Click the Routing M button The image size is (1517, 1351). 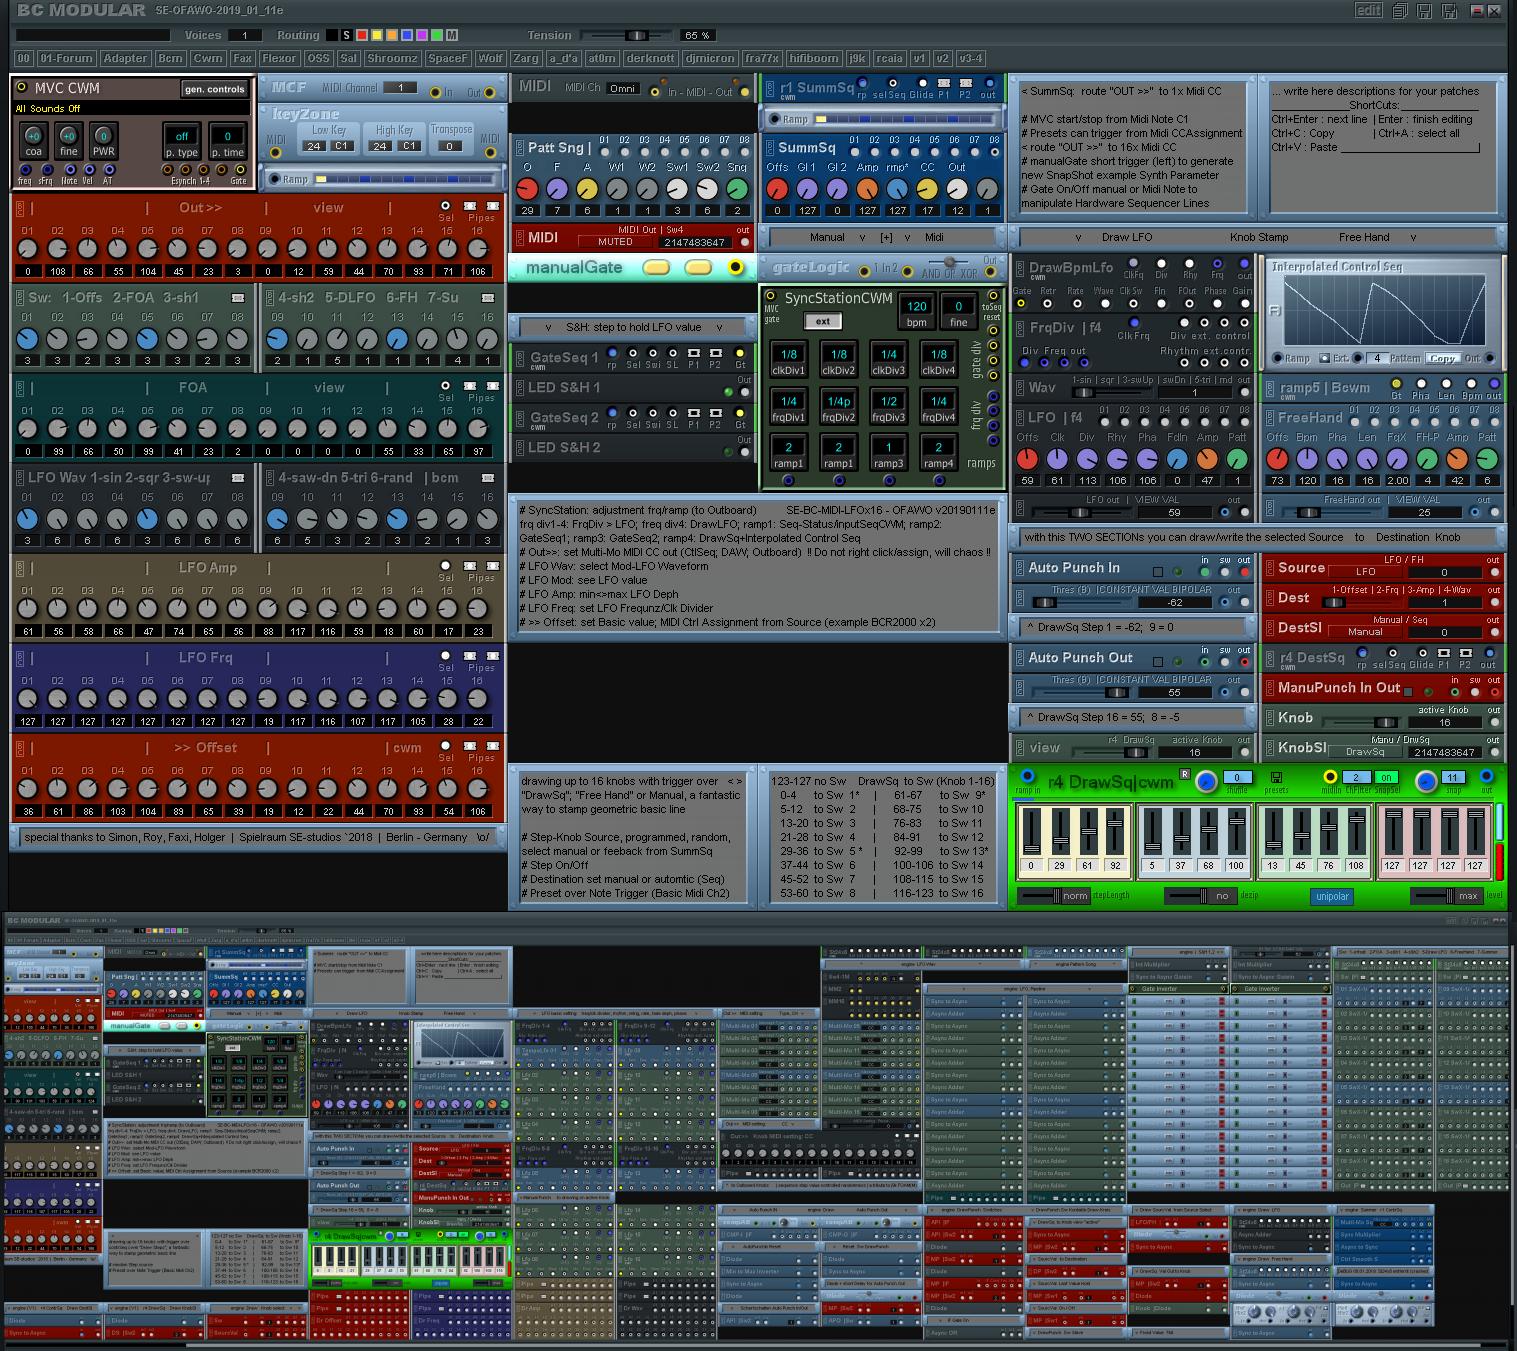point(452,35)
